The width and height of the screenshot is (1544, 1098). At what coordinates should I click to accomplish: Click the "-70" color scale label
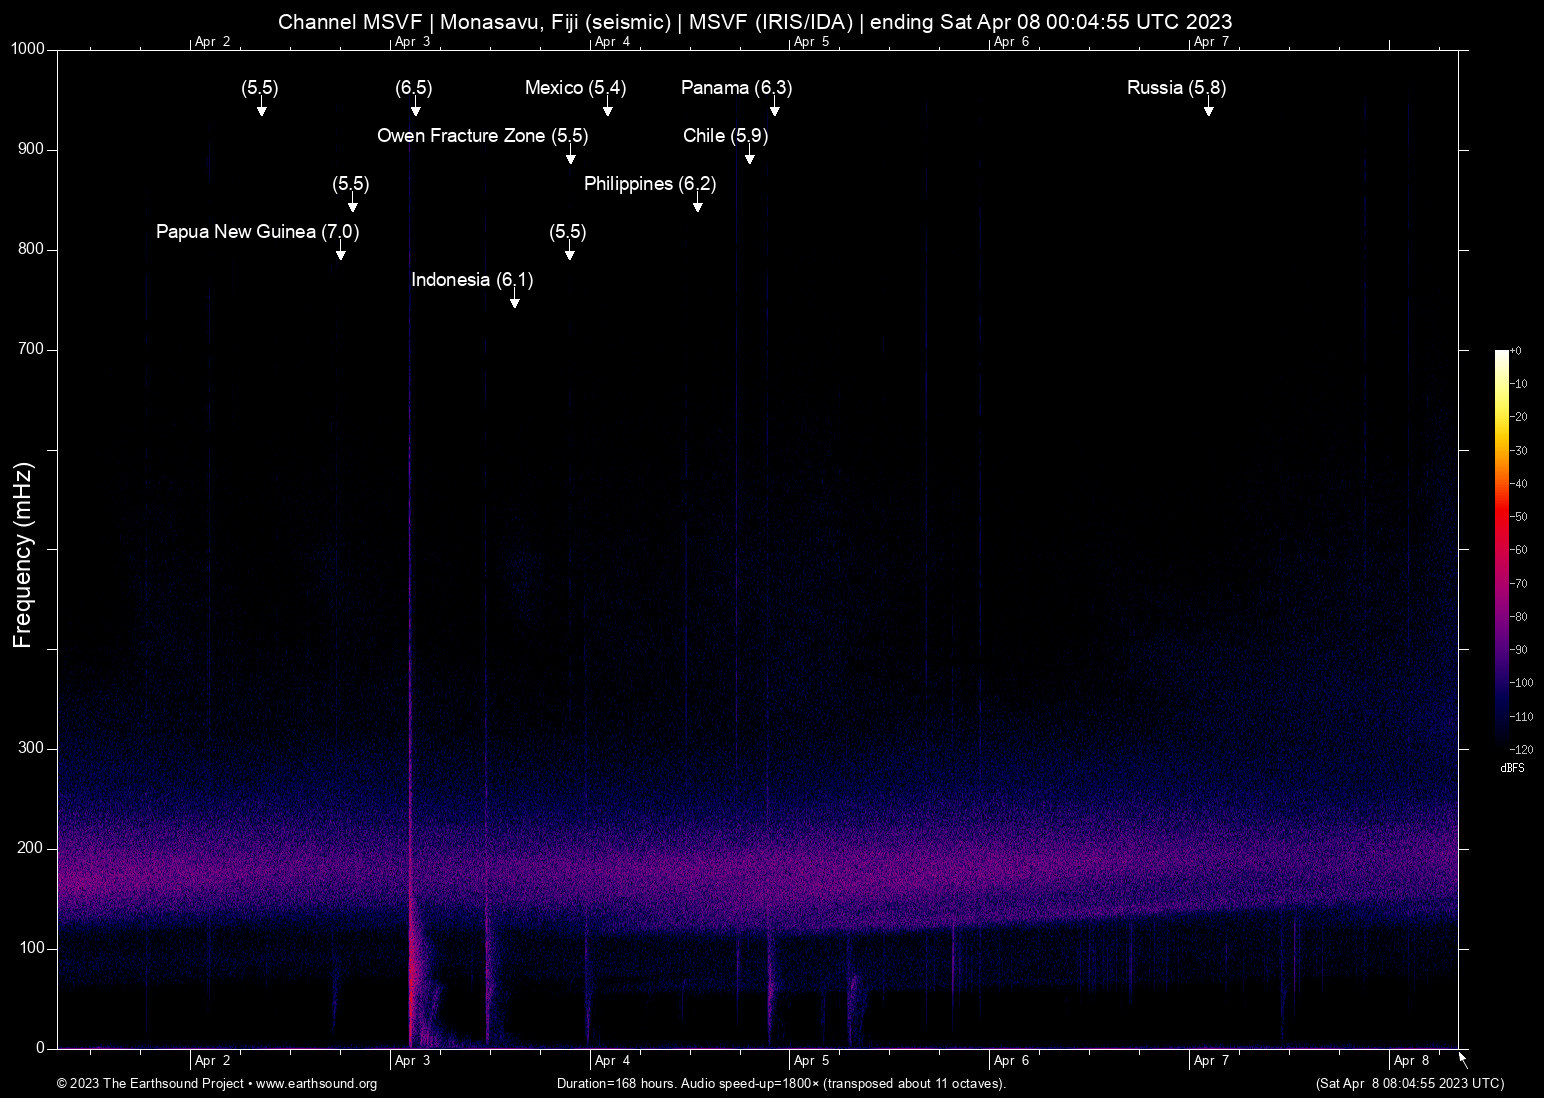coord(1519,584)
